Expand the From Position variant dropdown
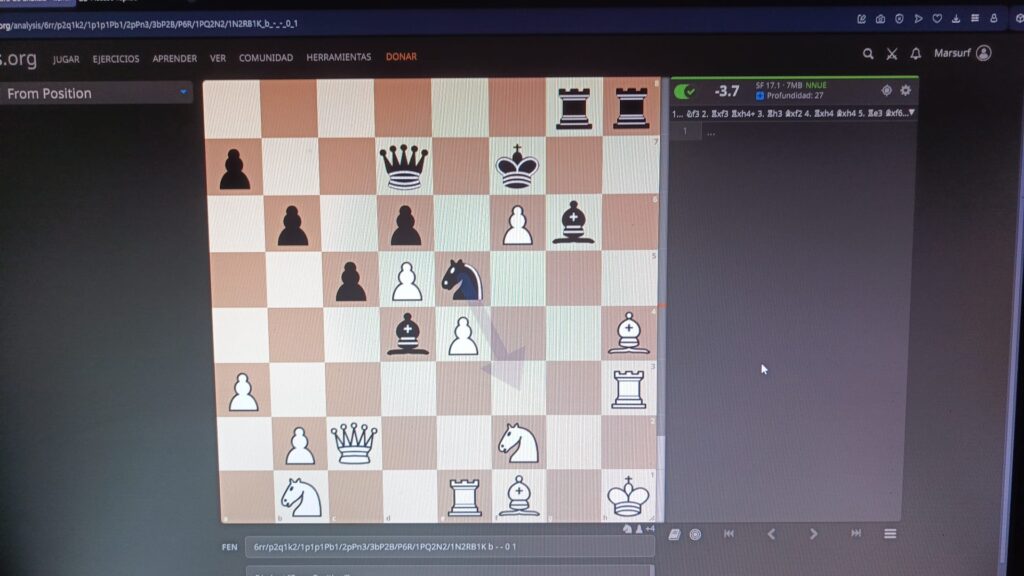The image size is (1024, 576). coord(97,93)
